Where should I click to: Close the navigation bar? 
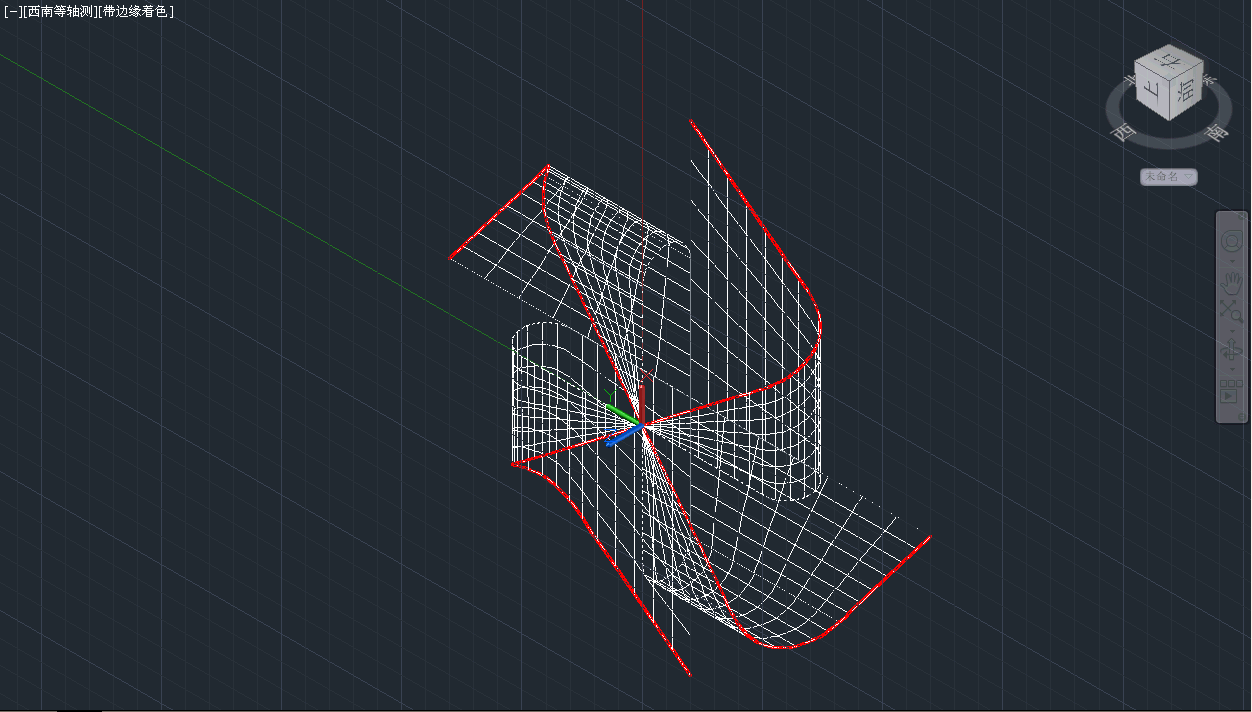(x=1241, y=214)
